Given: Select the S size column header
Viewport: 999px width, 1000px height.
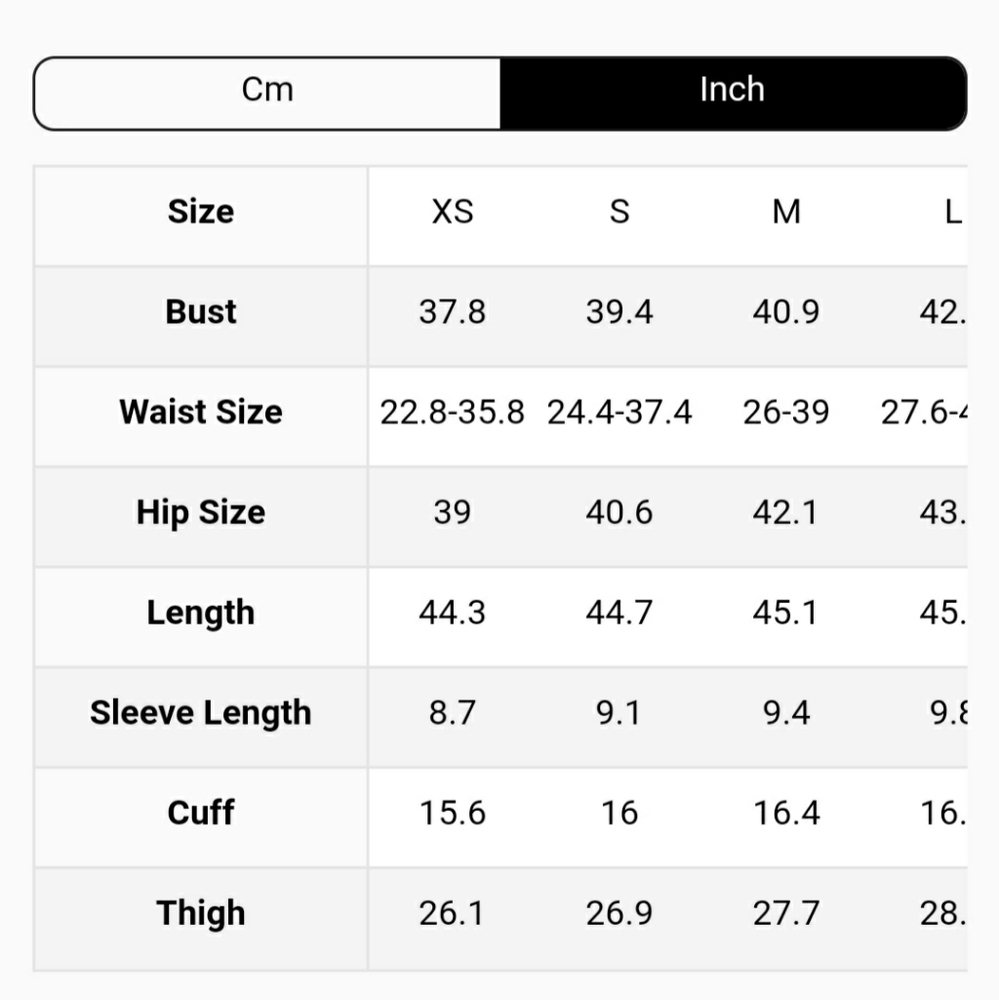Looking at the screenshot, I should (619, 212).
